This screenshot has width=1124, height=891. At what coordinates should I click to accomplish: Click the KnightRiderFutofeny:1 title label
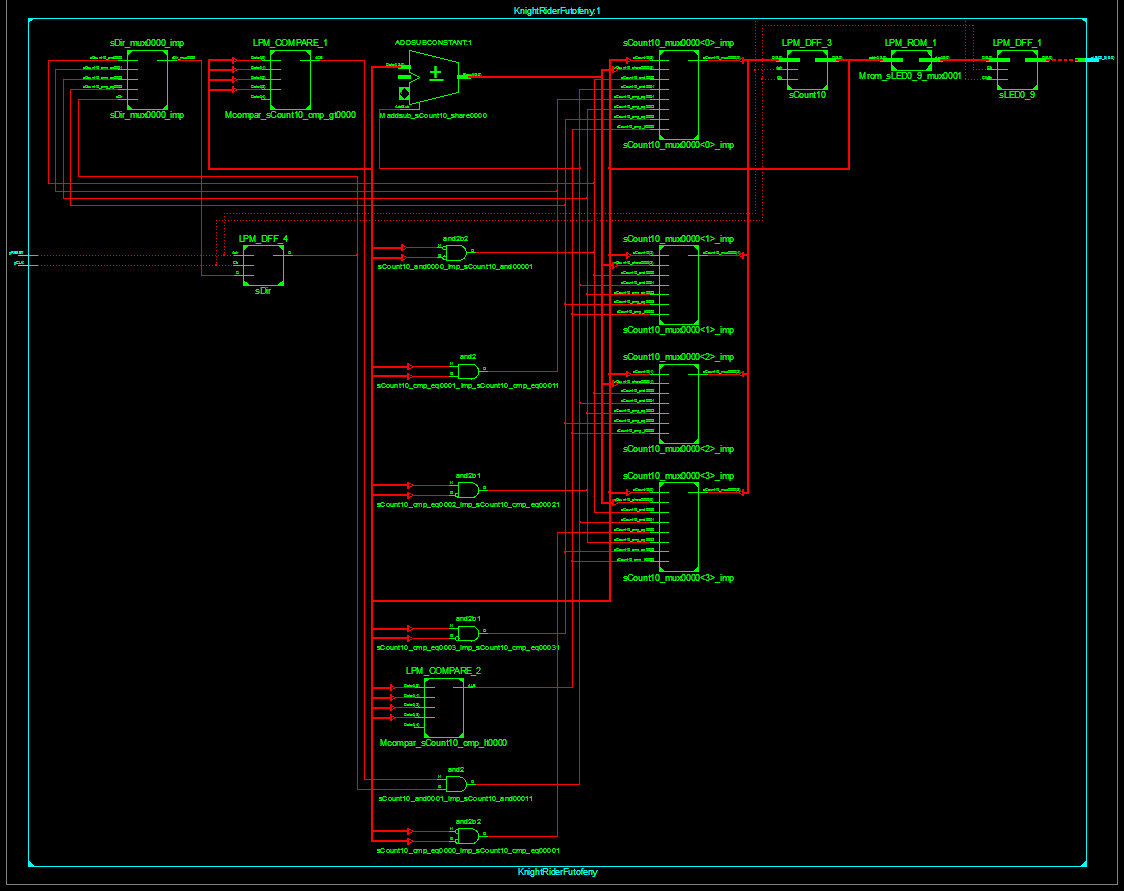pyautogui.click(x=557, y=11)
